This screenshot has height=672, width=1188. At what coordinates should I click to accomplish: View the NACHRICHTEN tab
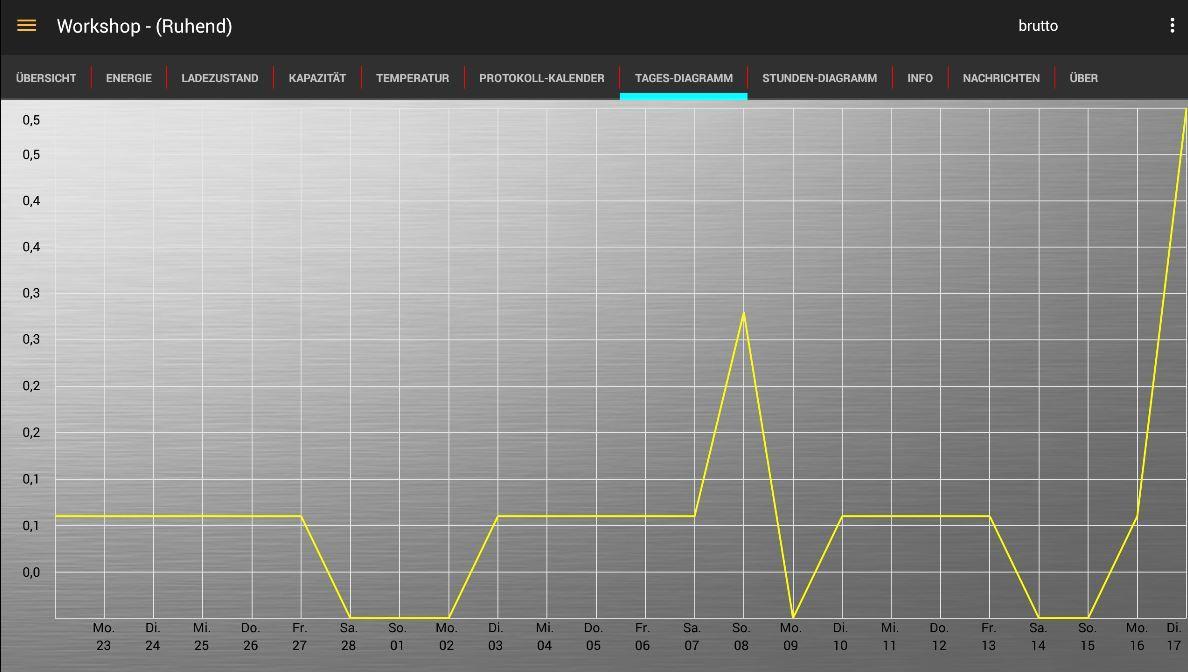click(1001, 78)
